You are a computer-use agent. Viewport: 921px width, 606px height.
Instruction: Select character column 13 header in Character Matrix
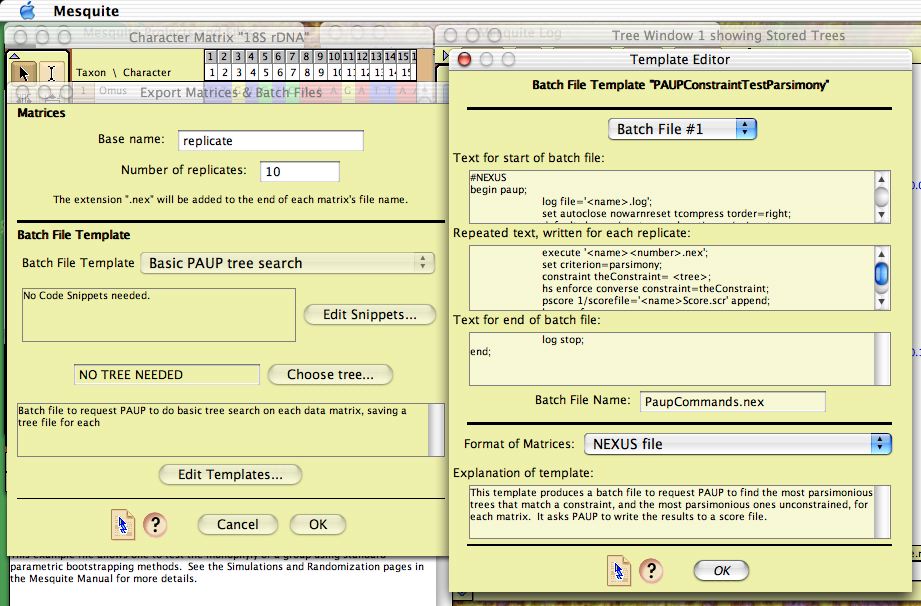376,57
